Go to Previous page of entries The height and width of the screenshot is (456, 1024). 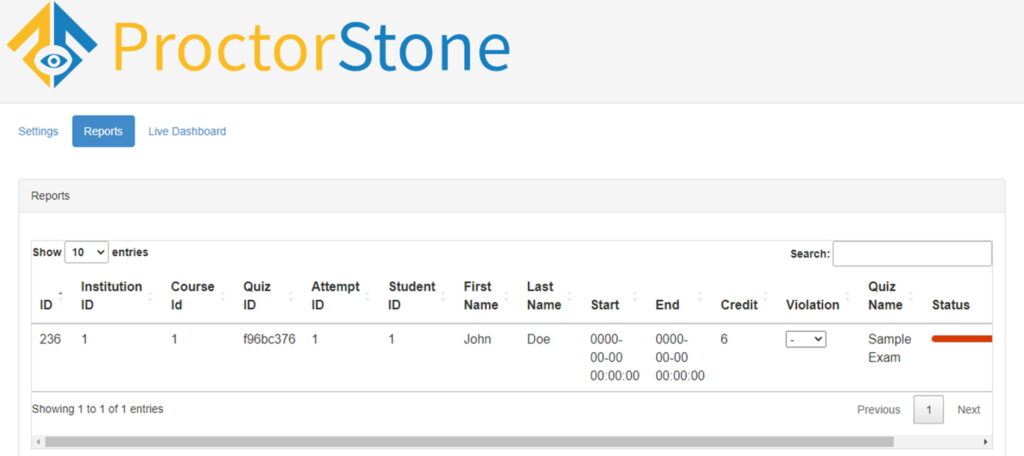pos(878,409)
